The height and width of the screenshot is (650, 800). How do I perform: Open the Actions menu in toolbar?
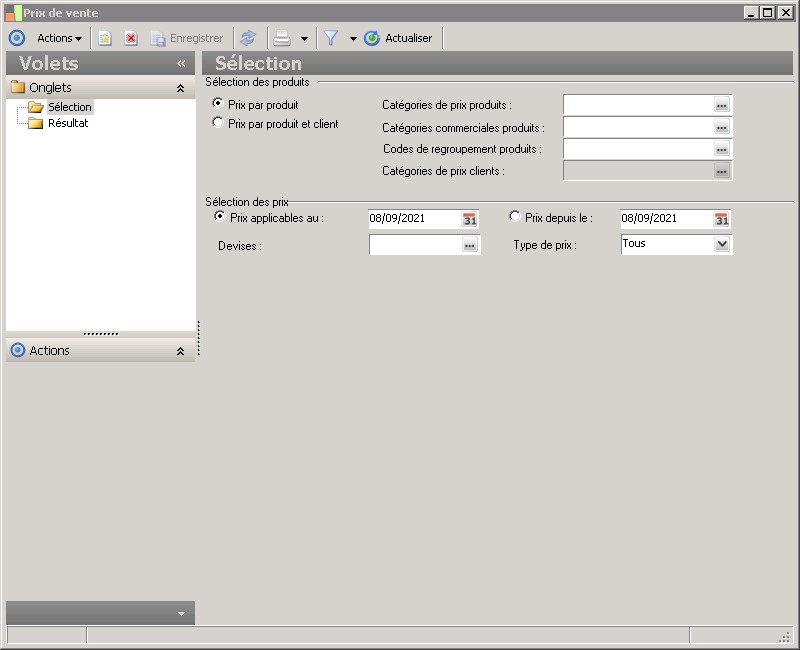click(x=59, y=38)
